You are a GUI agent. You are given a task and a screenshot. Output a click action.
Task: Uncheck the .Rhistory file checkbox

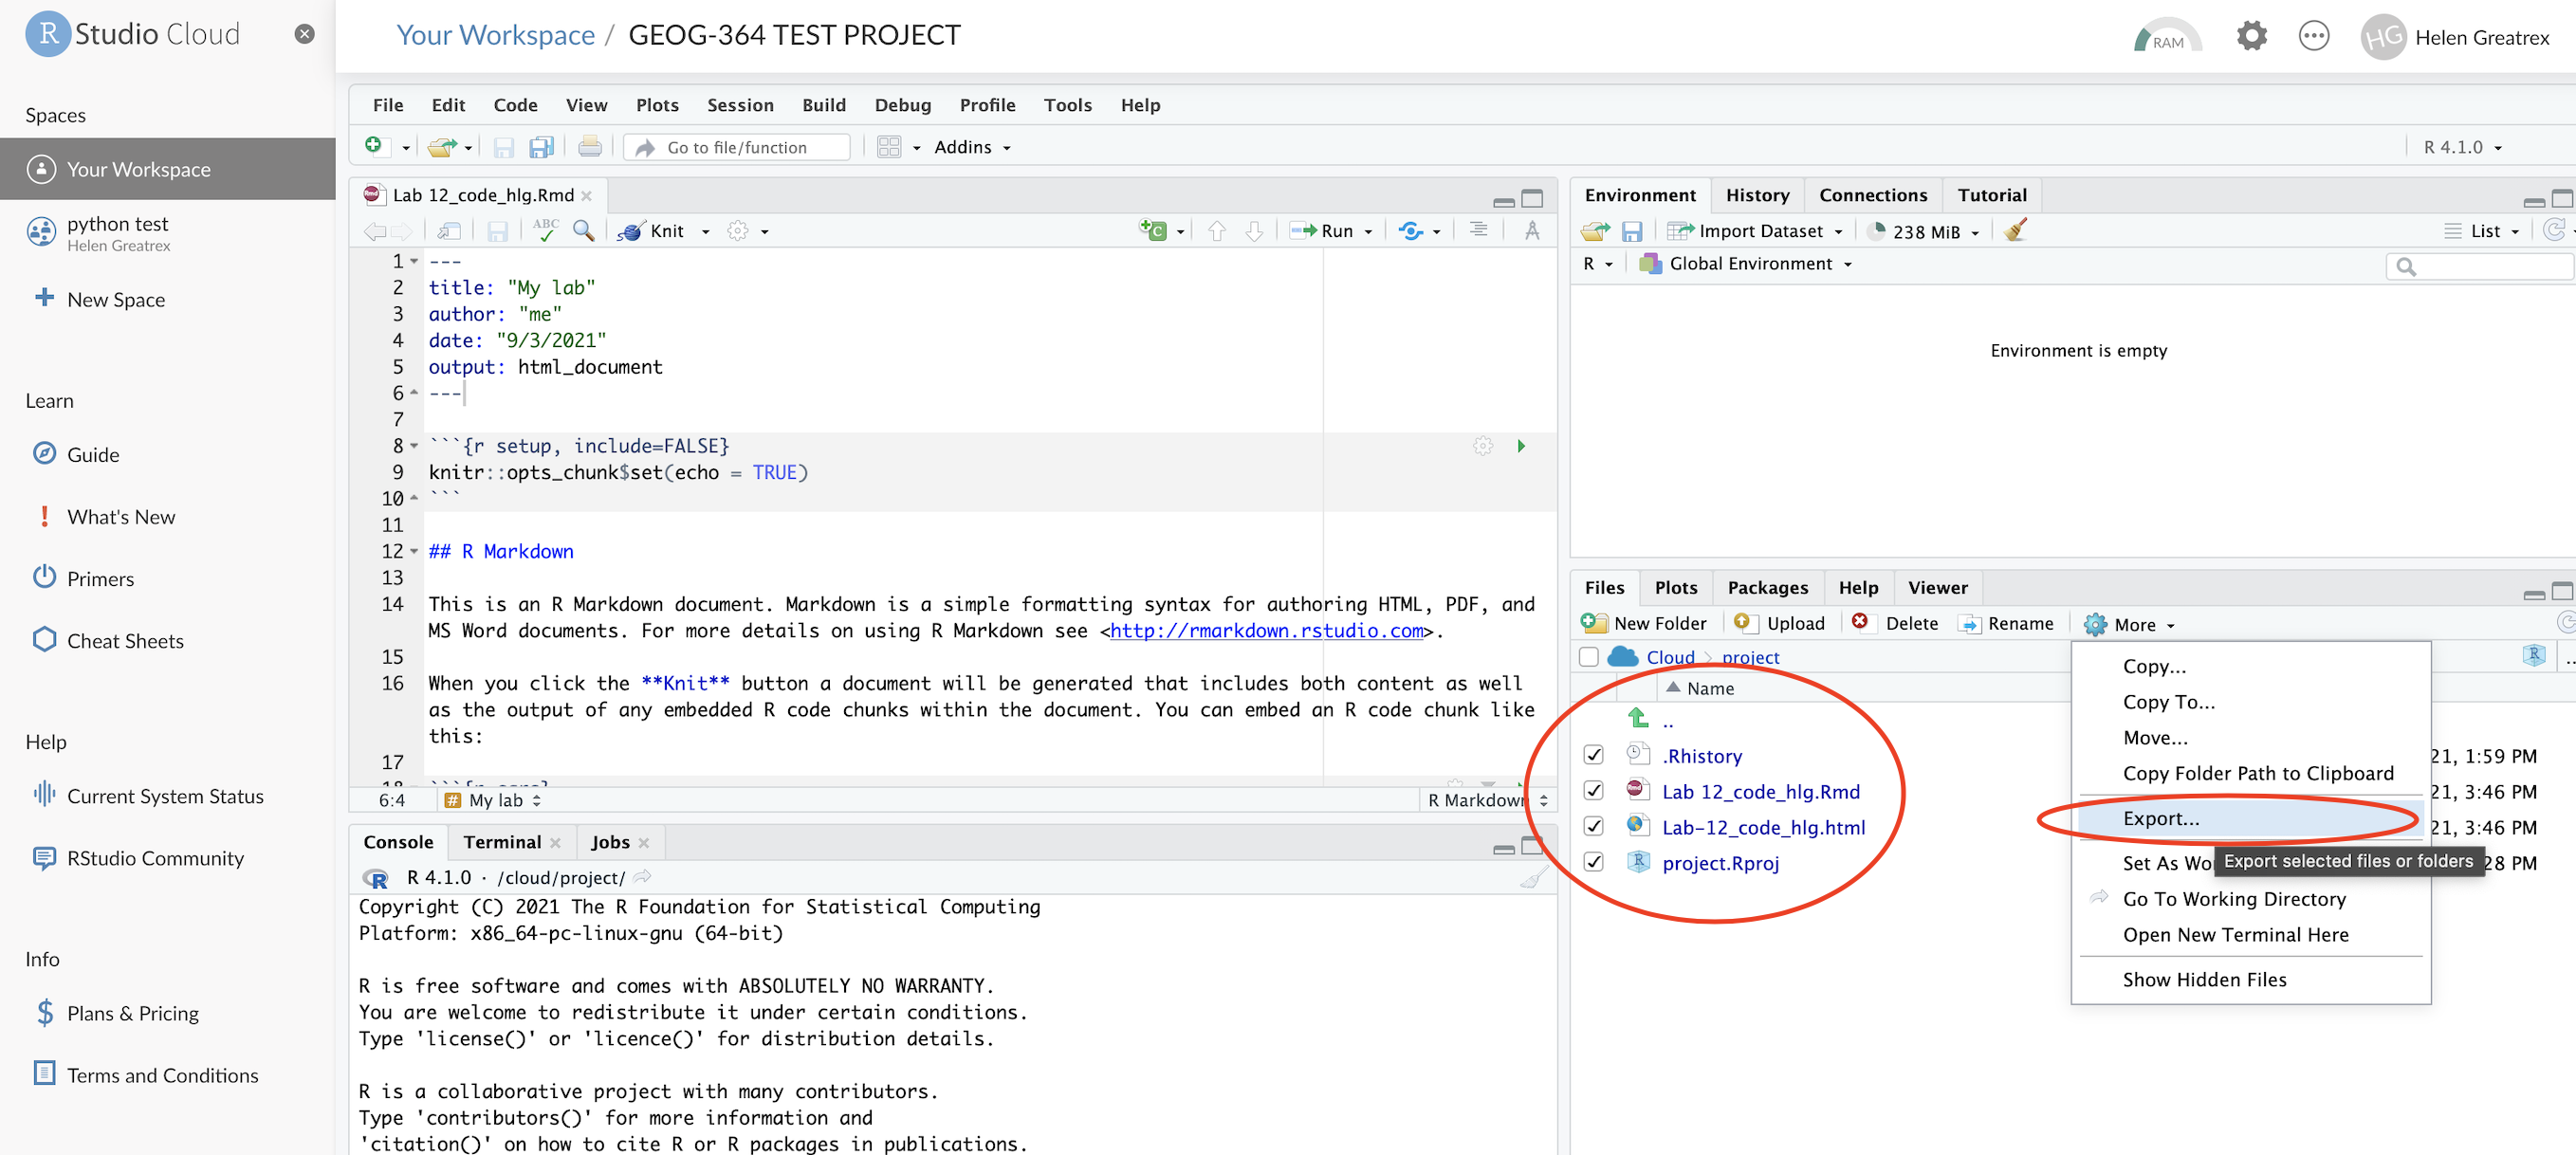tap(1594, 755)
